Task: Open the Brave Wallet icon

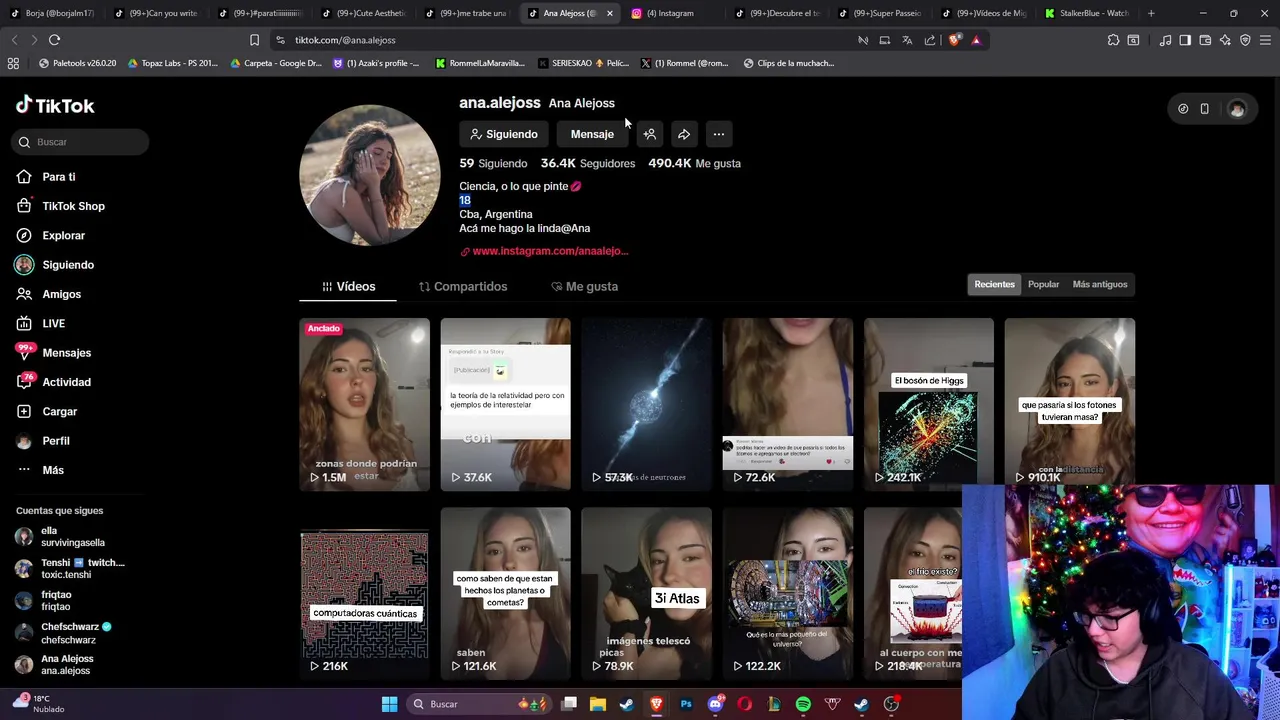Action: (1205, 40)
